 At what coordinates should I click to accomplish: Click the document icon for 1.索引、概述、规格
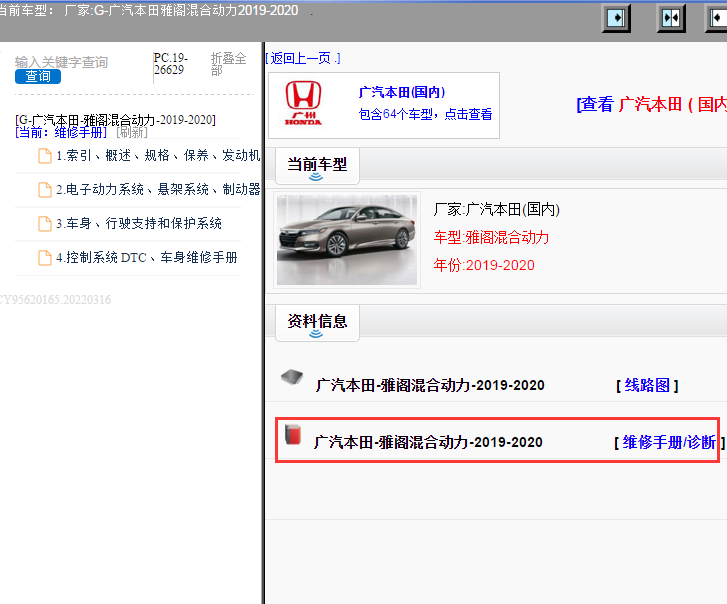click(x=45, y=156)
